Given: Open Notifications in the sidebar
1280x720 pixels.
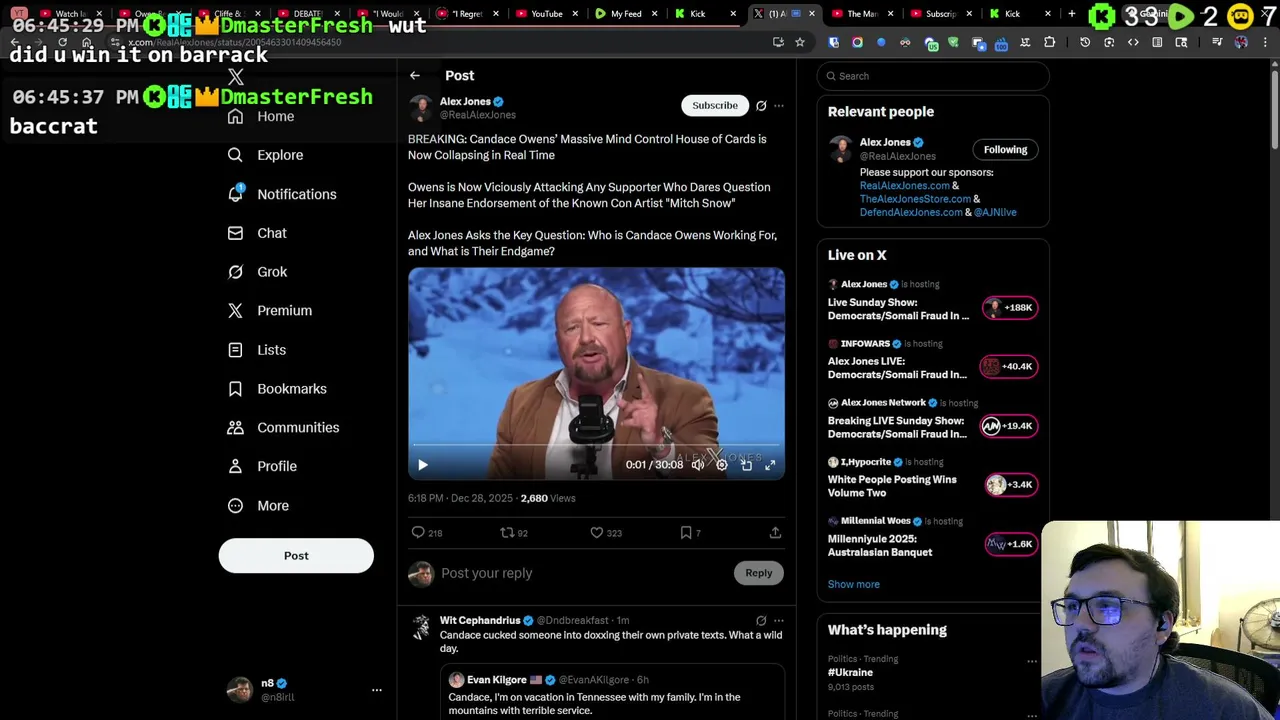Looking at the screenshot, I should tap(282, 194).
